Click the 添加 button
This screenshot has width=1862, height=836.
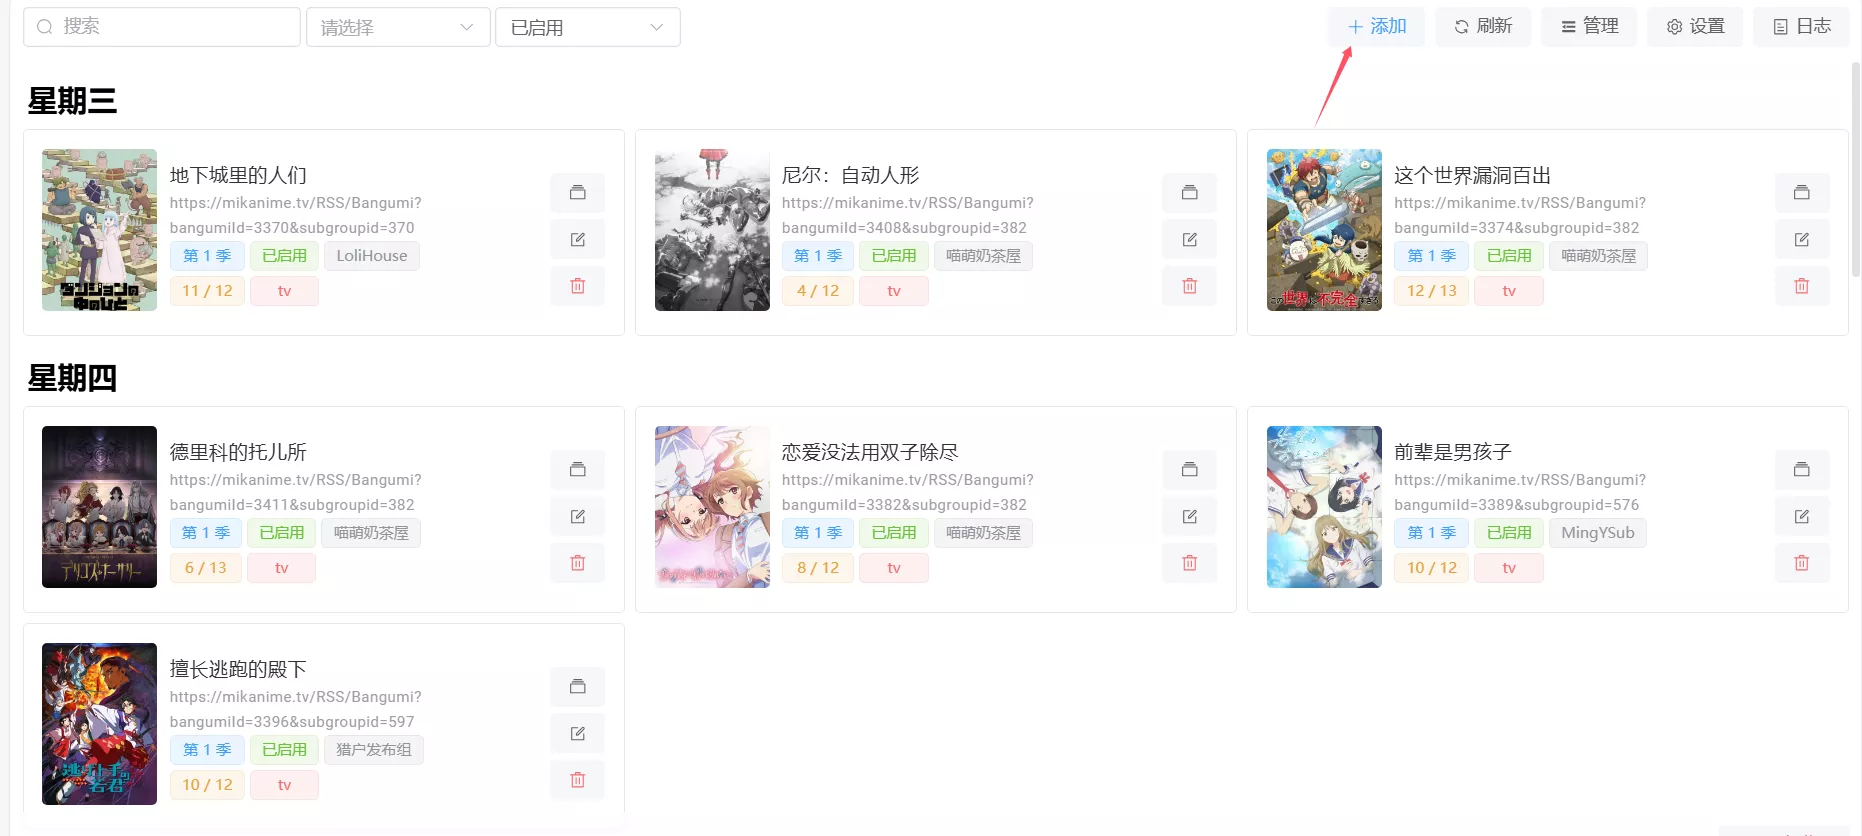coord(1376,26)
